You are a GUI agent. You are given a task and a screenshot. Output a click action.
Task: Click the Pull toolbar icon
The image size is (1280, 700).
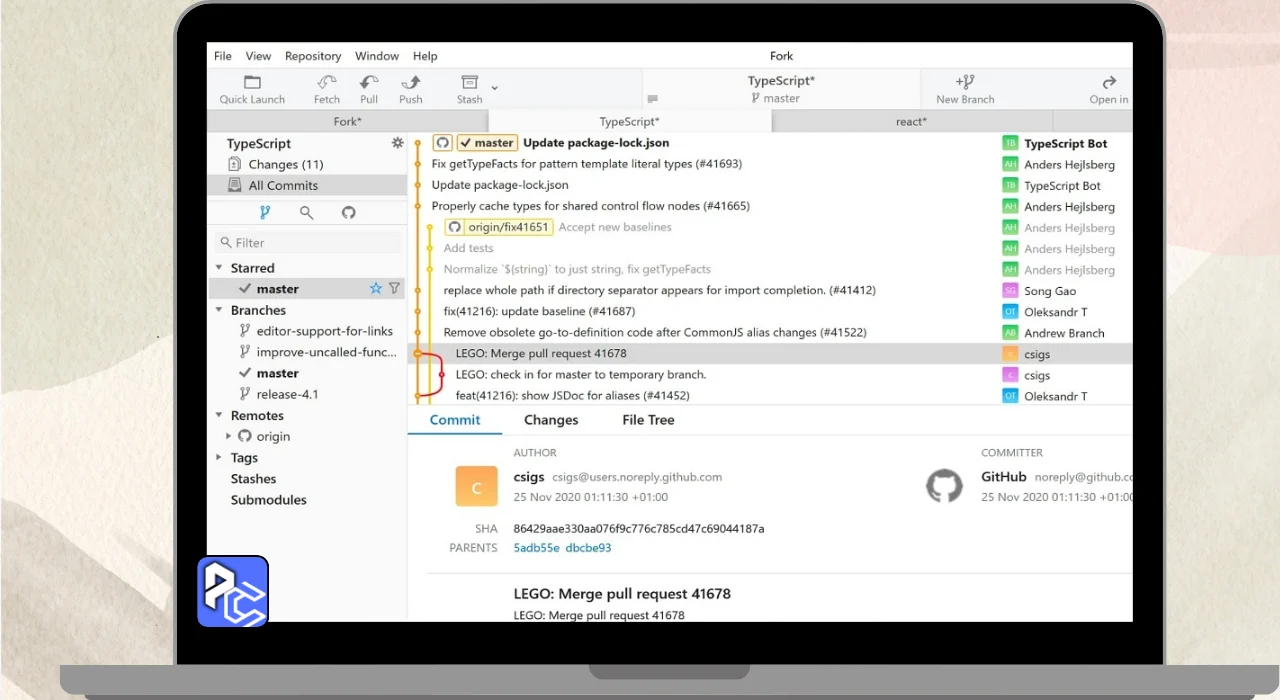[x=369, y=83]
